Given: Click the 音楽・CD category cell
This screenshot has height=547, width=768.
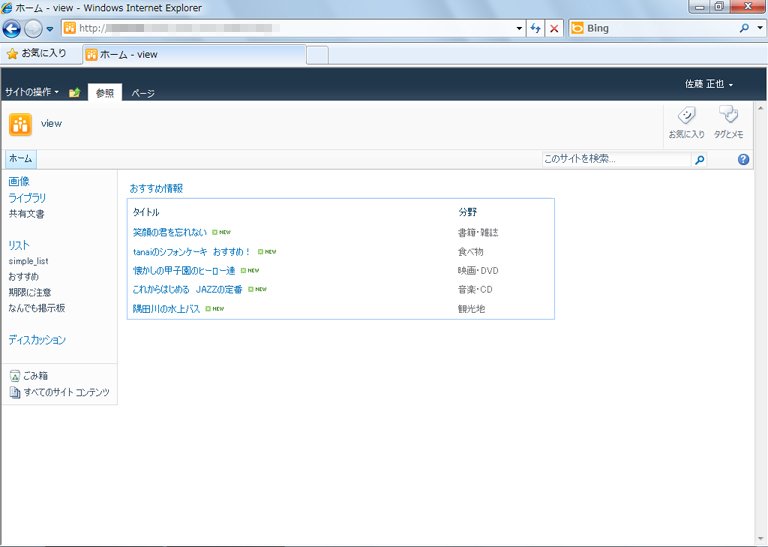Looking at the screenshot, I should (475, 289).
